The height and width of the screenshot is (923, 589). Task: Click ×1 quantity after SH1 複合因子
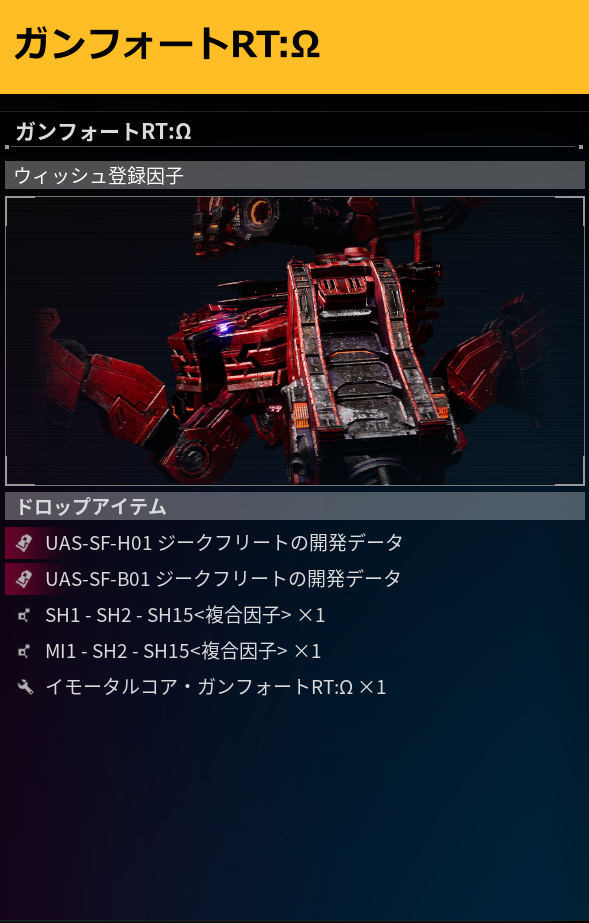click(311, 616)
